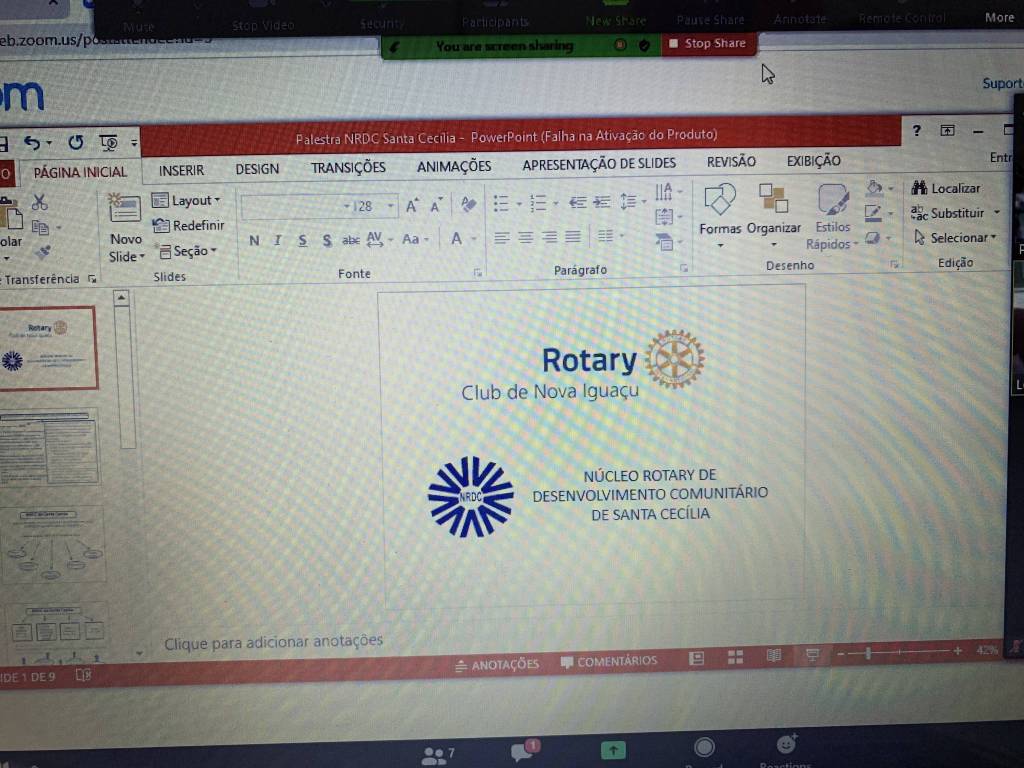
Task: Open reading view from status bar
Action: click(x=773, y=656)
